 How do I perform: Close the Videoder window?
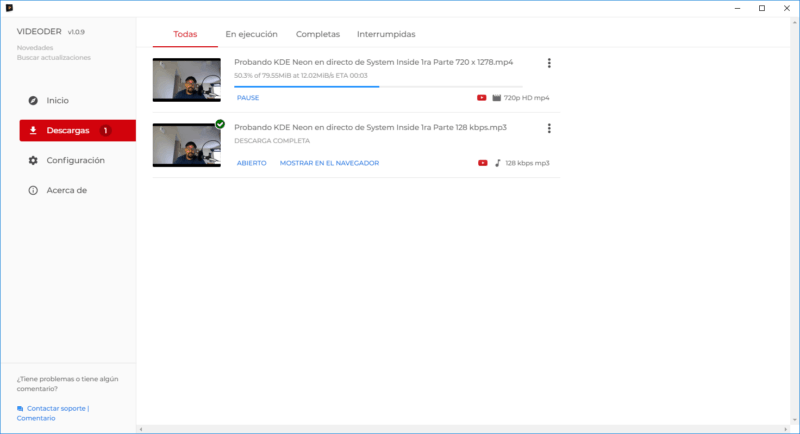(x=787, y=8)
